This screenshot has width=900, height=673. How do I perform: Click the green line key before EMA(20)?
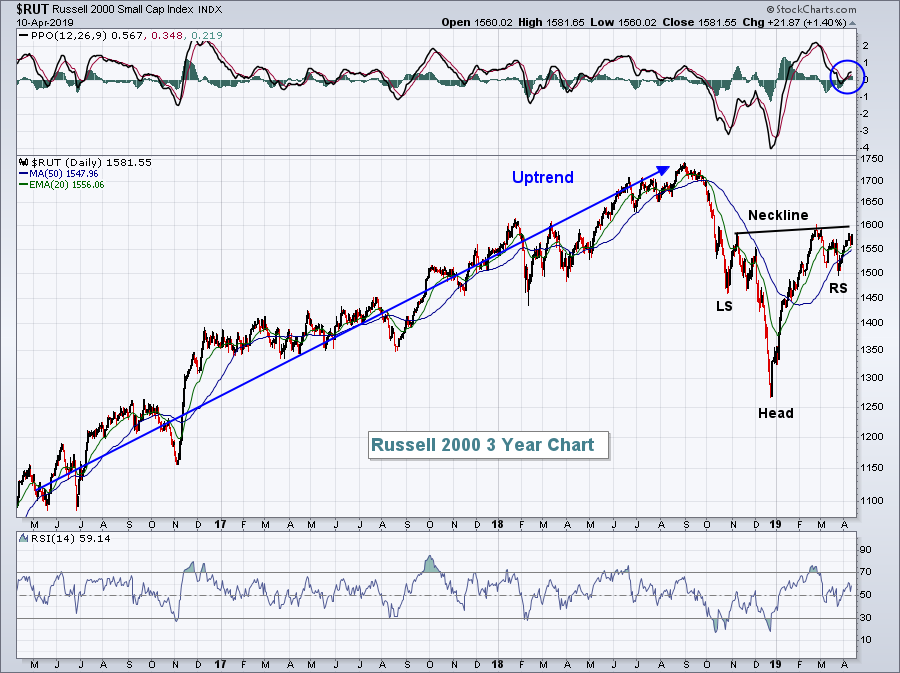pyautogui.click(x=24, y=185)
